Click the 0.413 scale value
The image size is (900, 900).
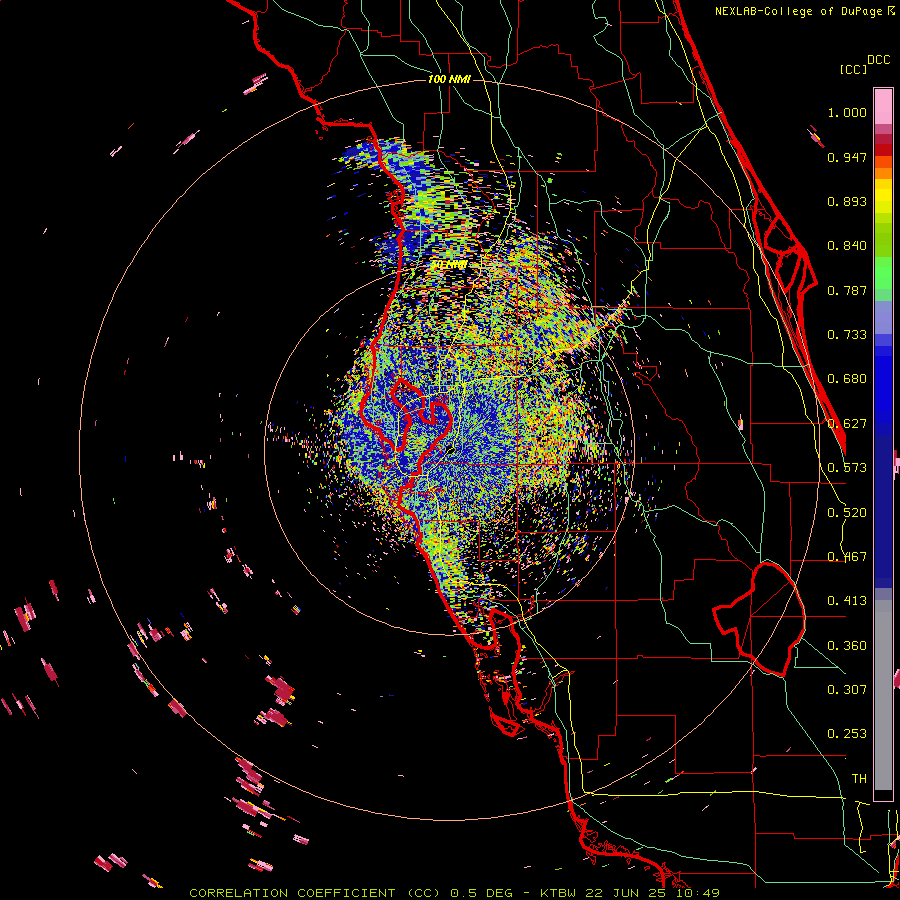(847, 601)
